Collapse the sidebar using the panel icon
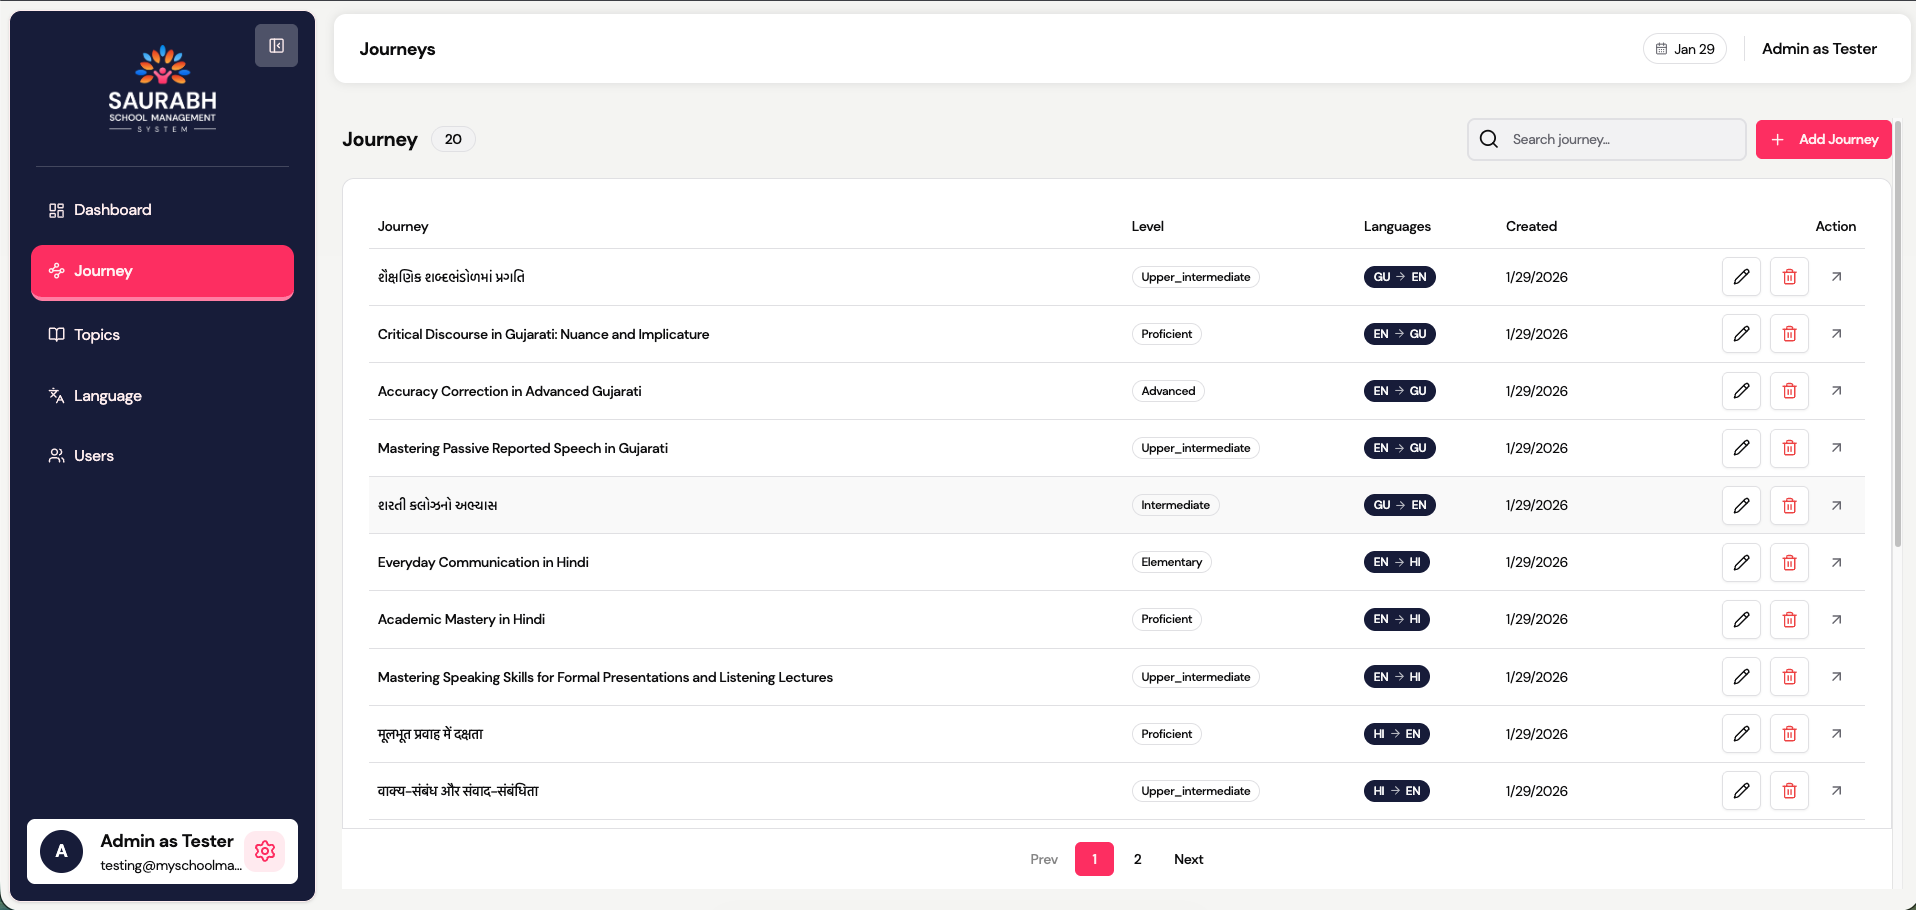 click(276, 46)
